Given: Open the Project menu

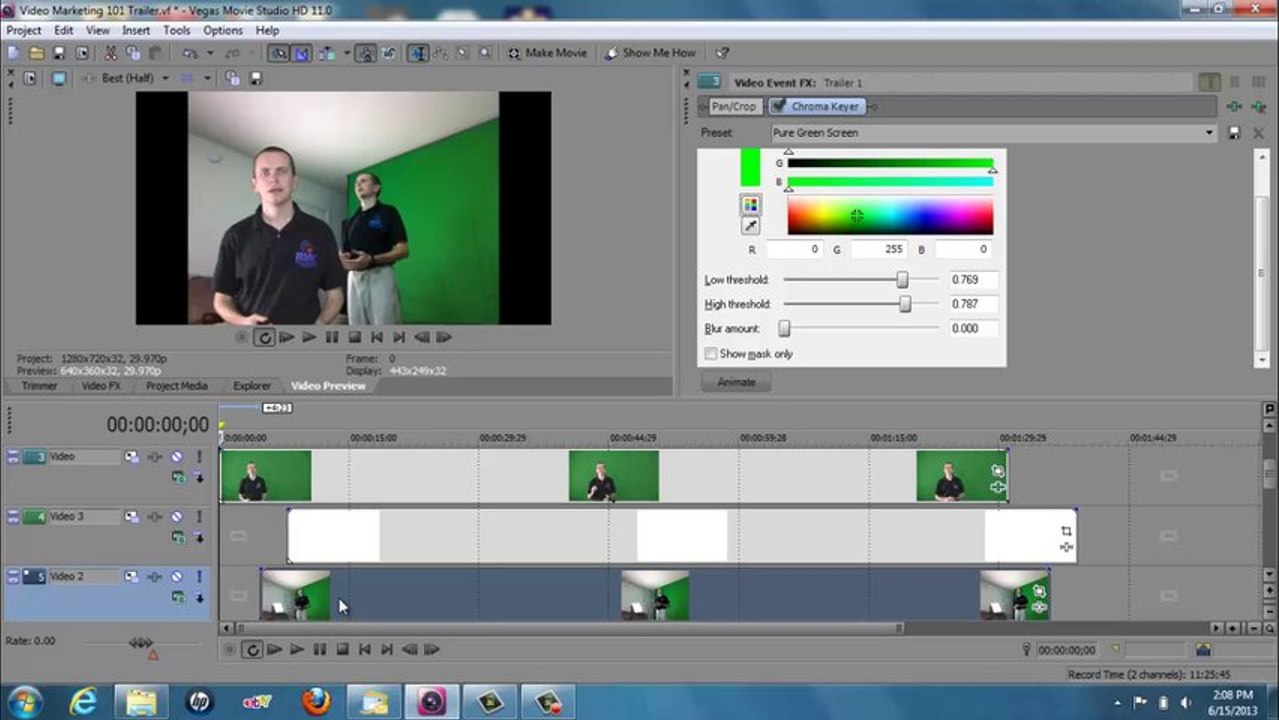Looking at the screenshot, I should pyautogui.click(x=24, y=31).
